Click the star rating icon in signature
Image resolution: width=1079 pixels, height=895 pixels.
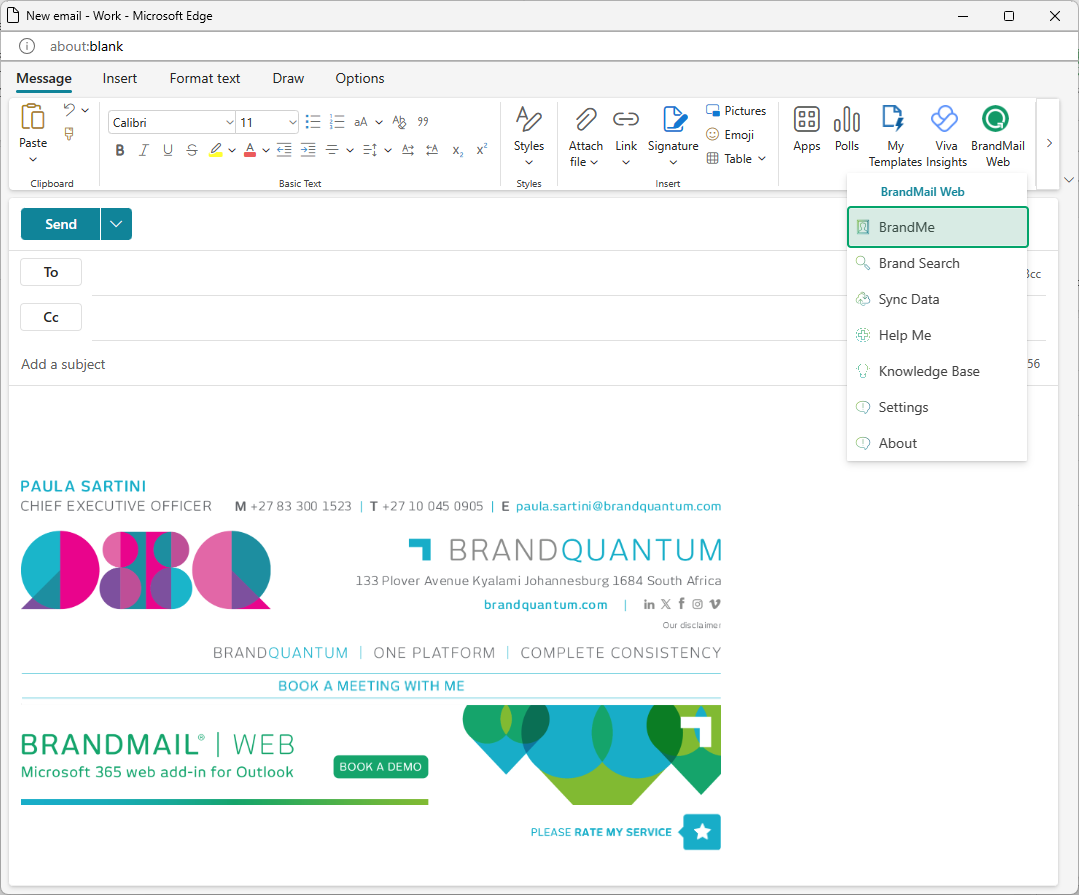point(702,832)
